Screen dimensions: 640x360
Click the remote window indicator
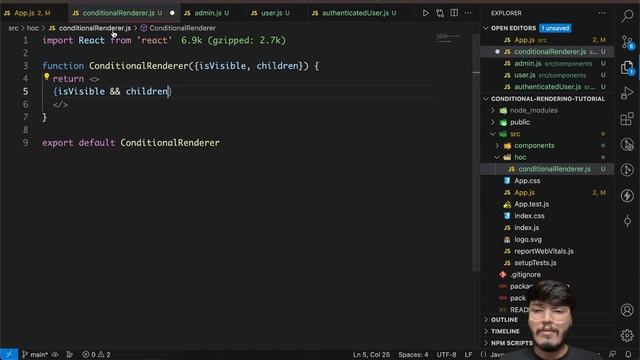[x=9, y=354]
